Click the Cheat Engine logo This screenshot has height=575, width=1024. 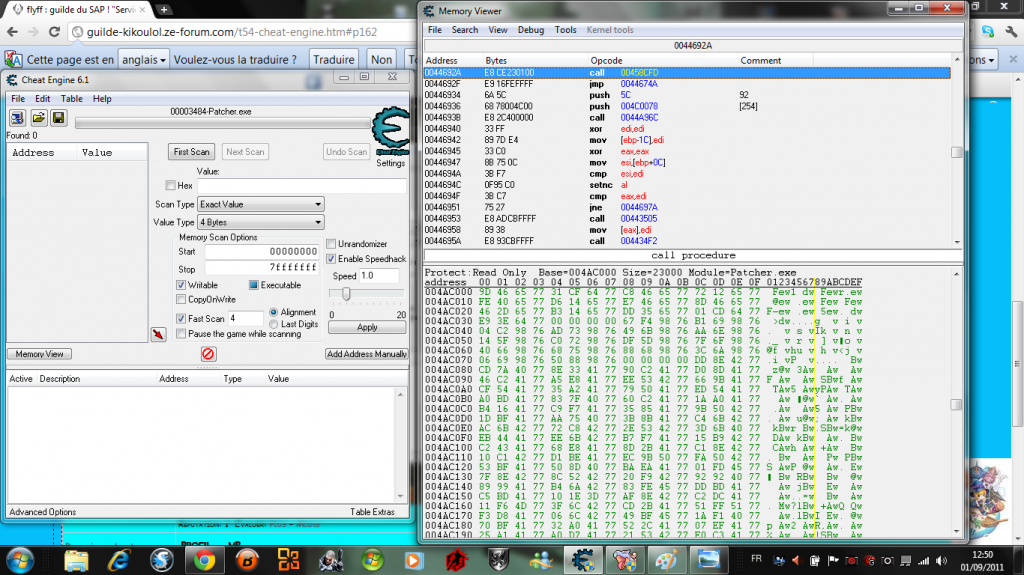pos(391,131)
